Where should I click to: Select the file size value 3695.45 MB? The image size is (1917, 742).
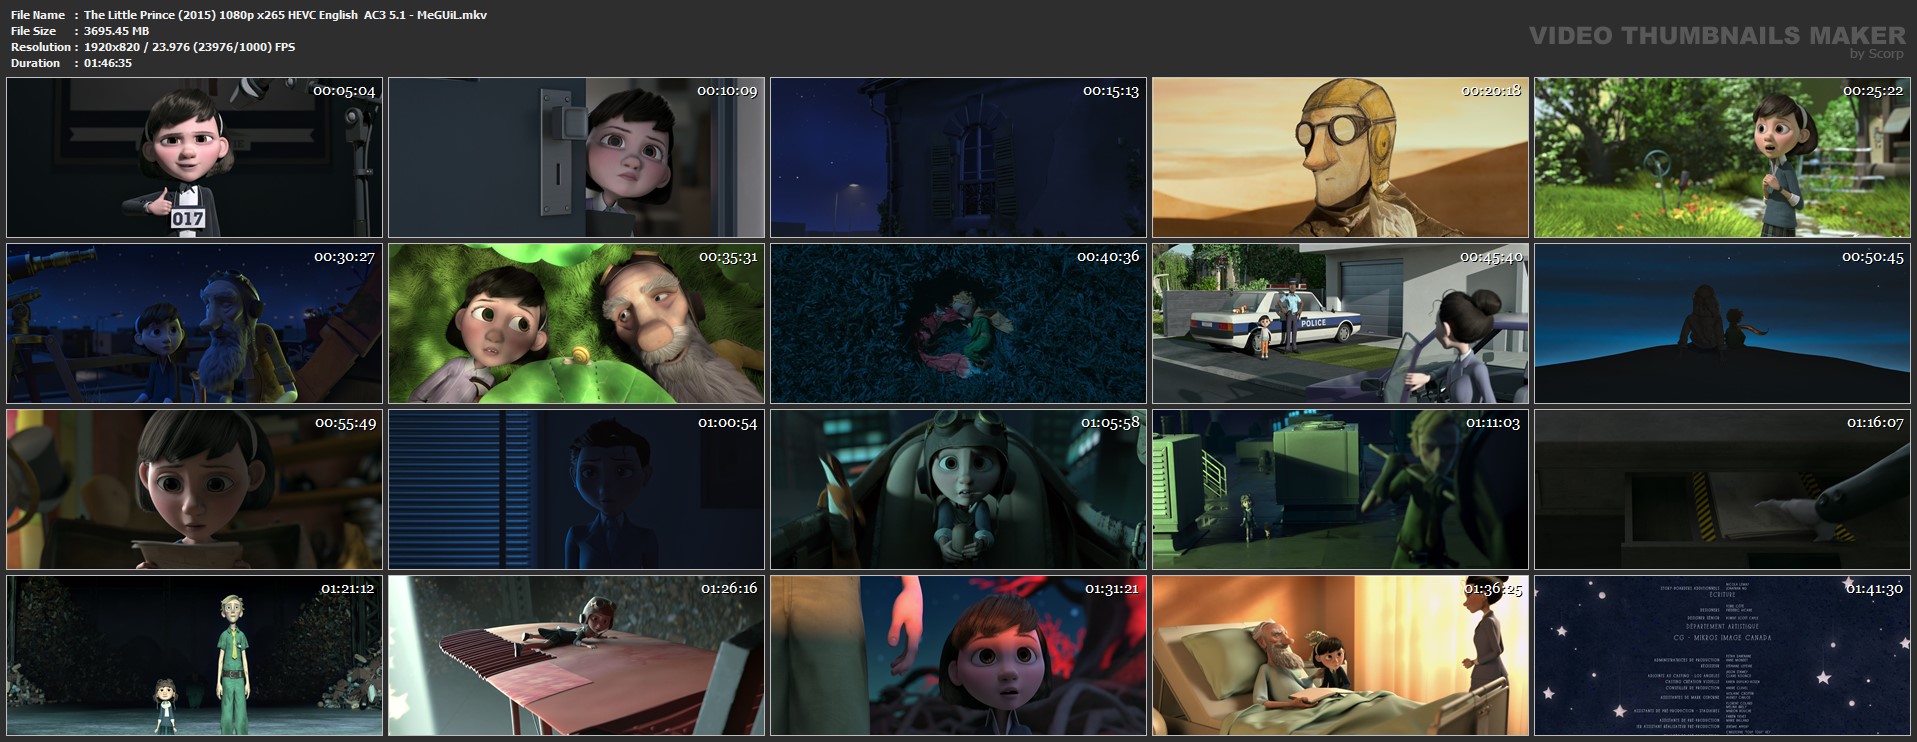click(116, 31)
